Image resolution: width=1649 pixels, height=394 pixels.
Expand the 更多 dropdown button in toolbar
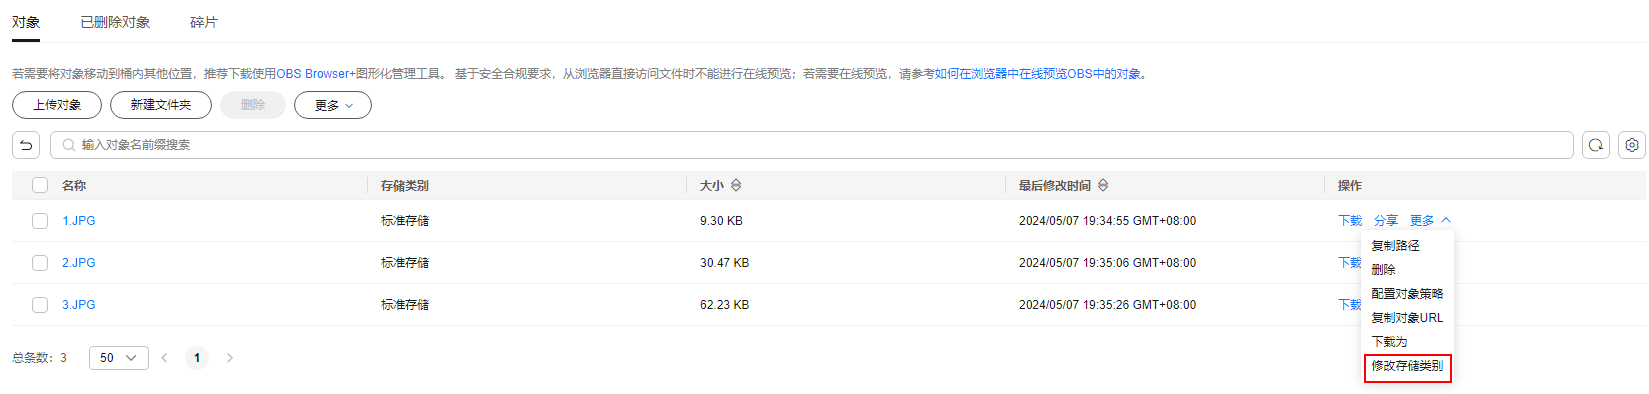point(333,105)
